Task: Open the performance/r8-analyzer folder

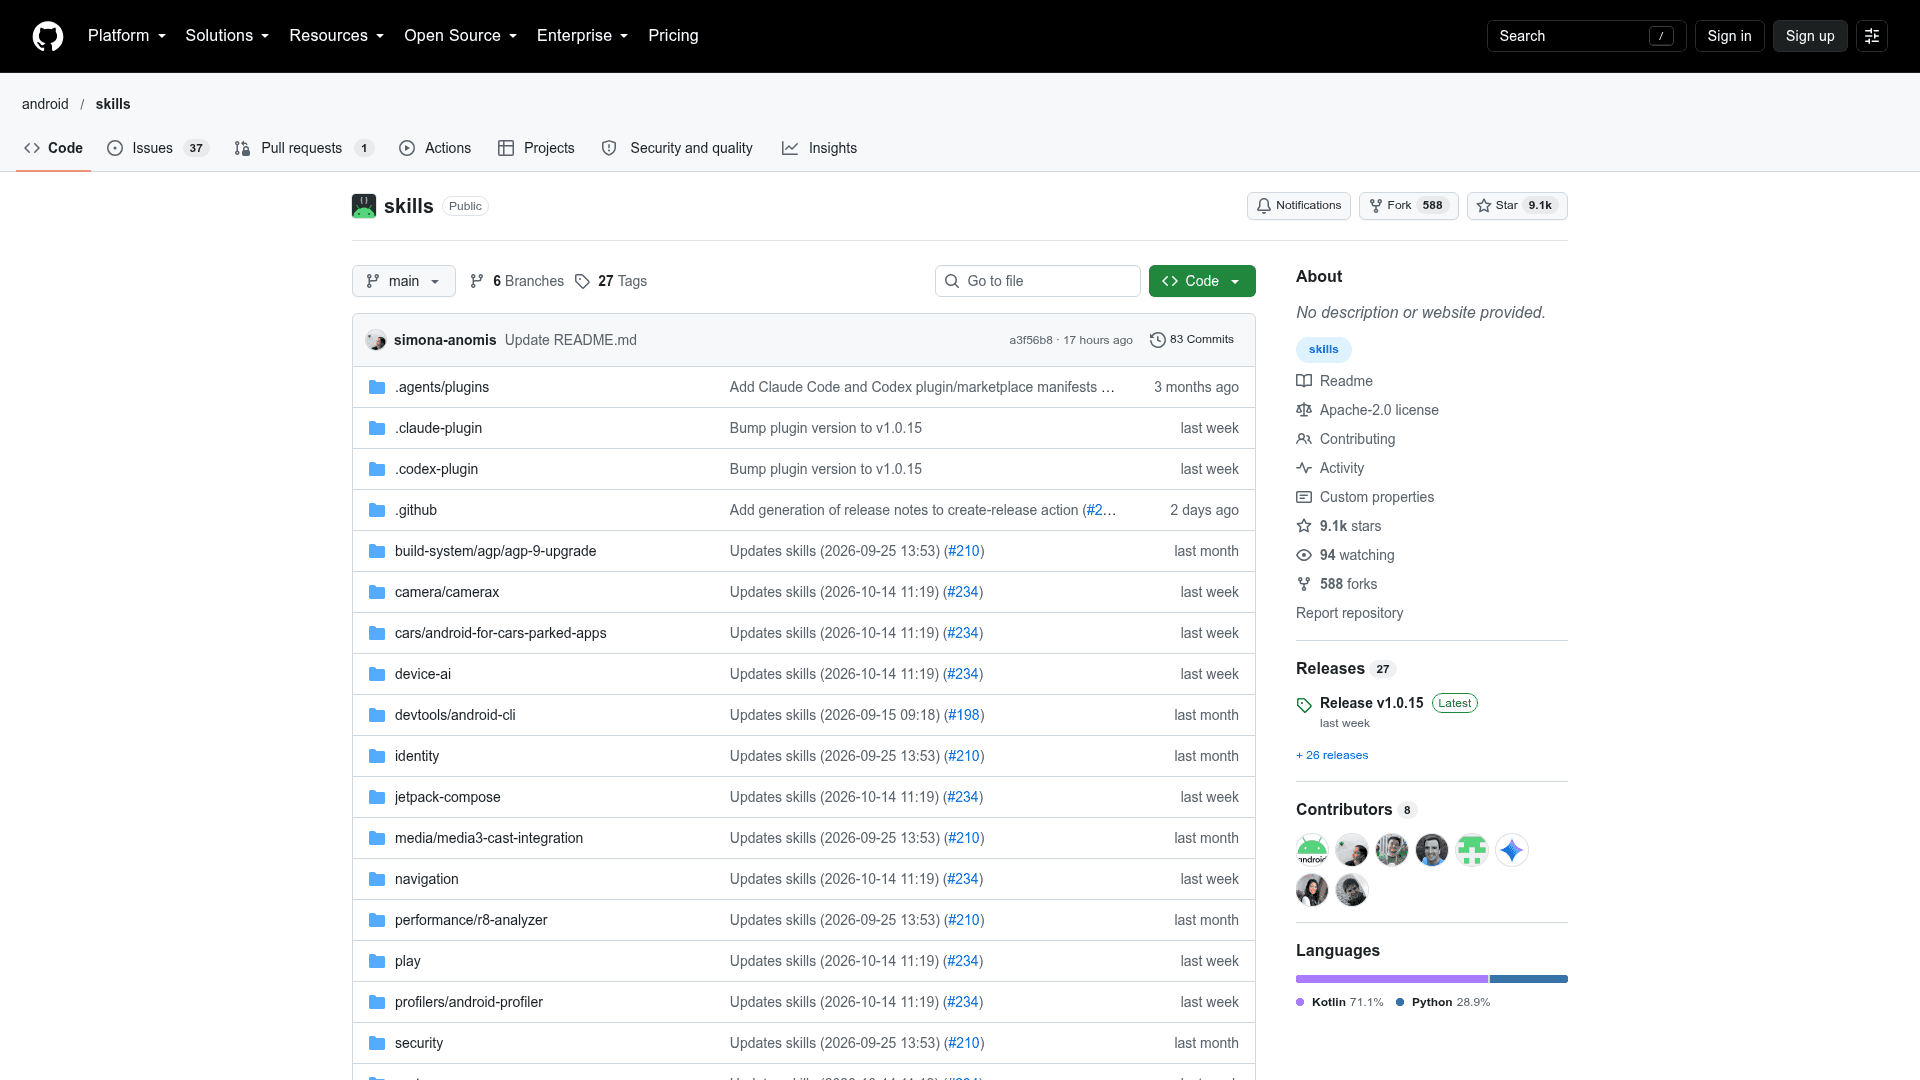Action: point(471,920)
